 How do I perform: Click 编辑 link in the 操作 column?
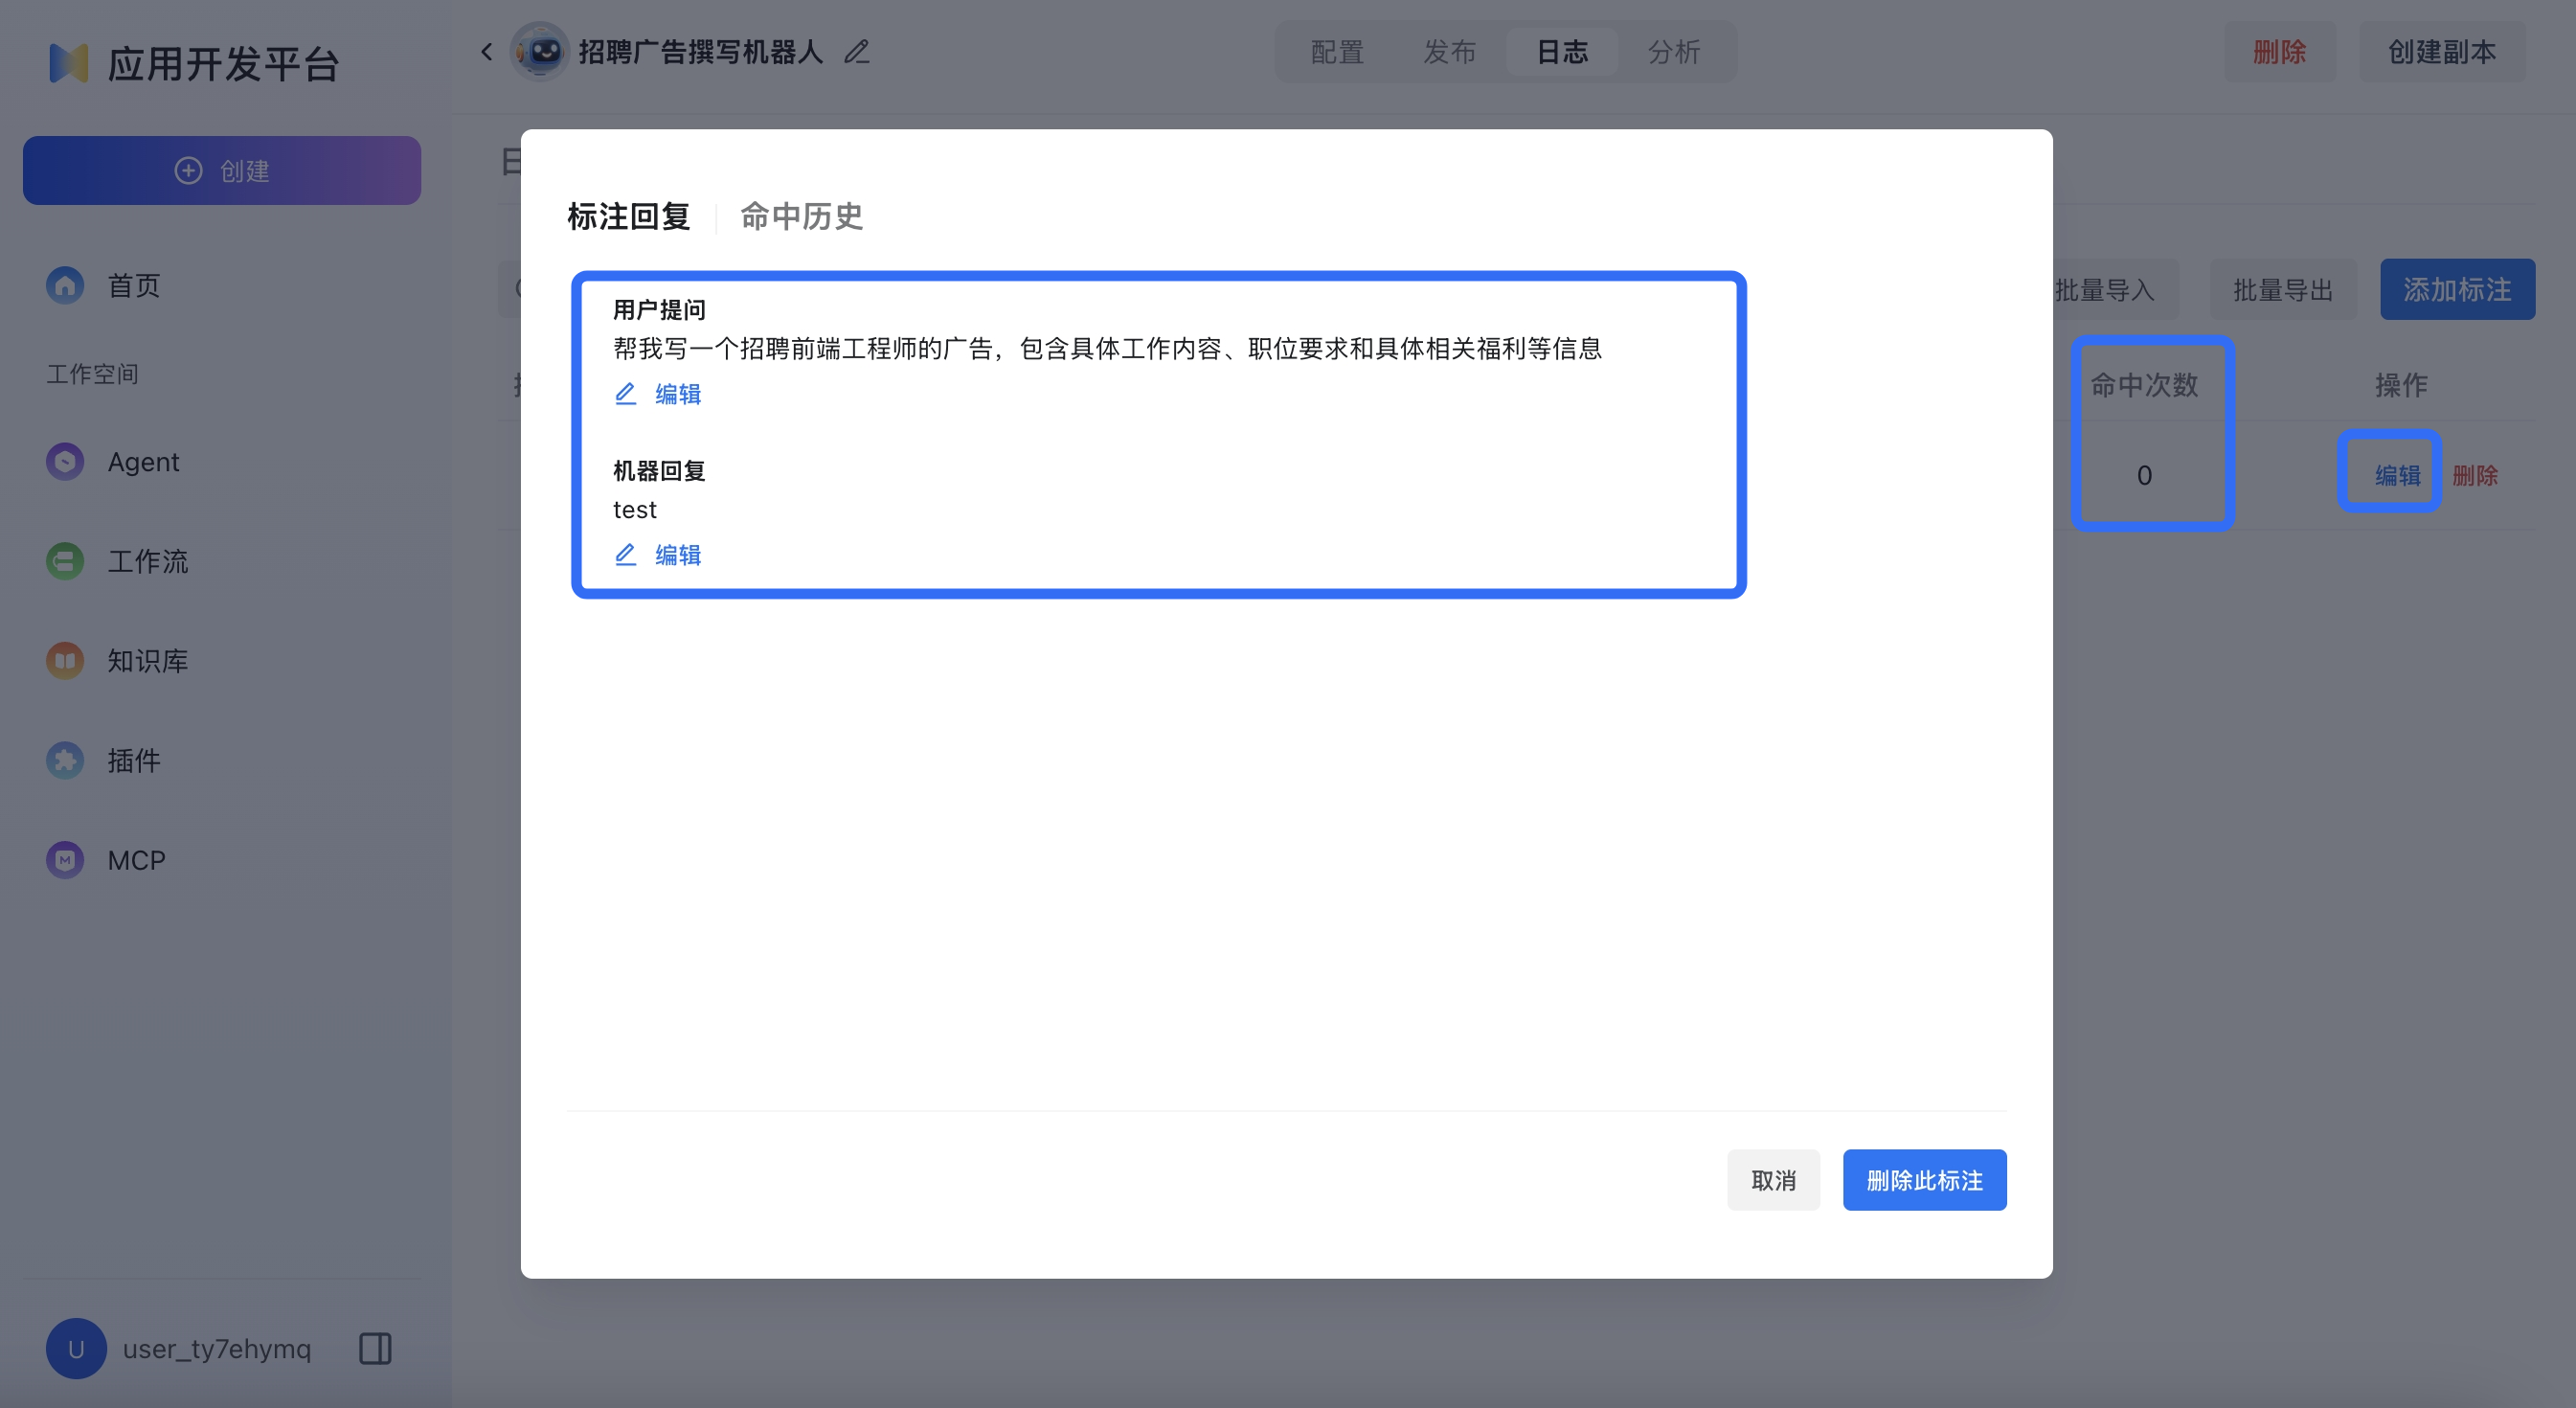[x=2392, y=475]
